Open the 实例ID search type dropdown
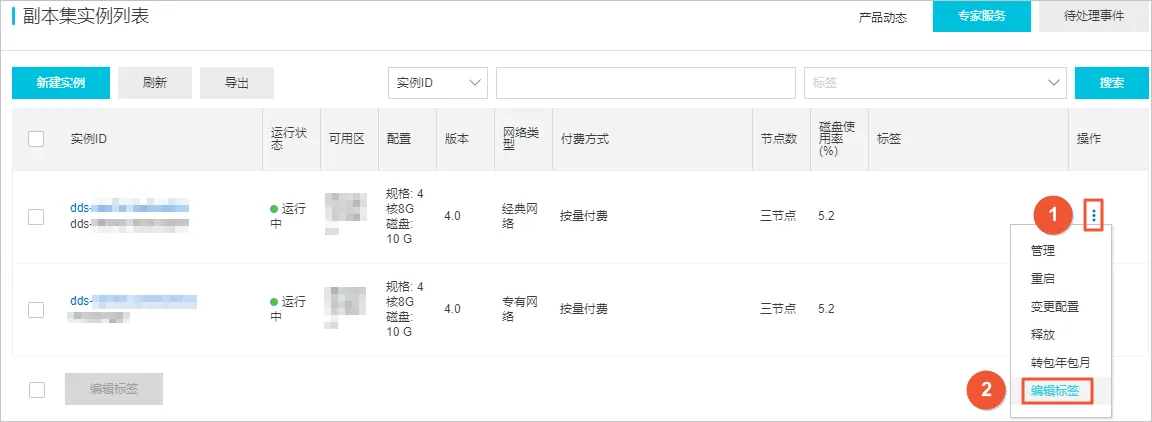 [x=437, y=83]
